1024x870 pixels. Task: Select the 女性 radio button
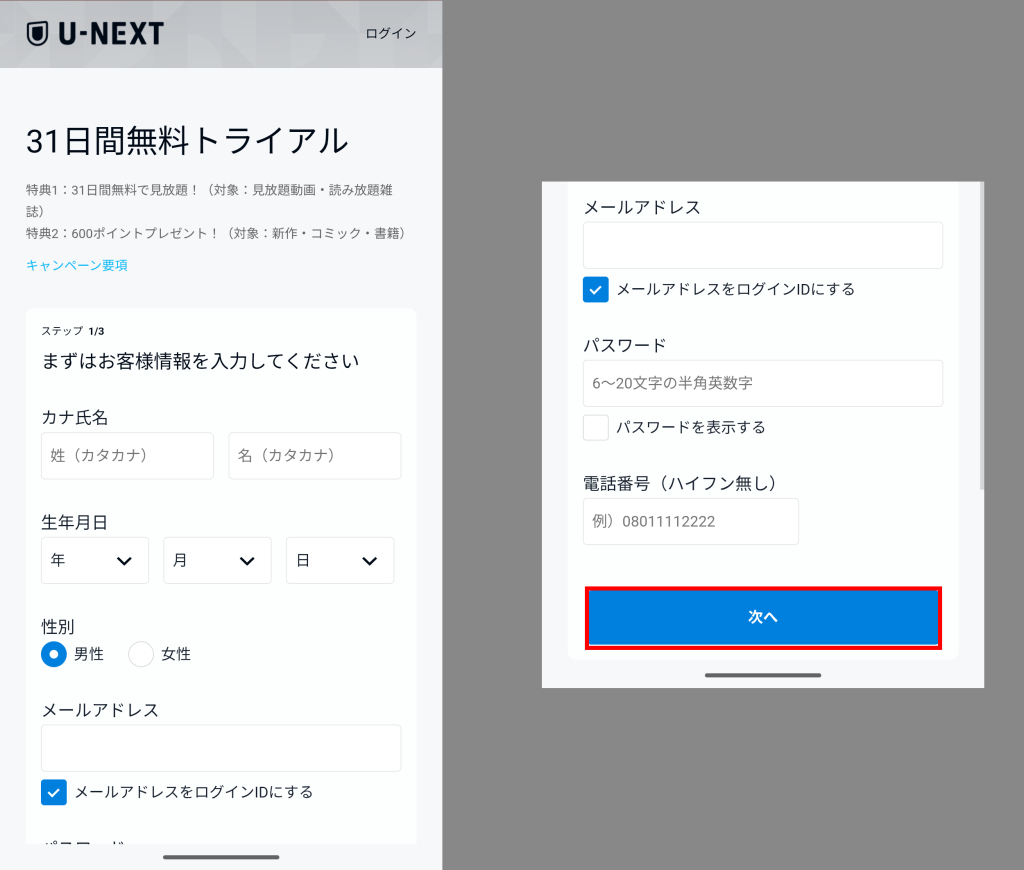pyautogui.click(x=141, y=654)
